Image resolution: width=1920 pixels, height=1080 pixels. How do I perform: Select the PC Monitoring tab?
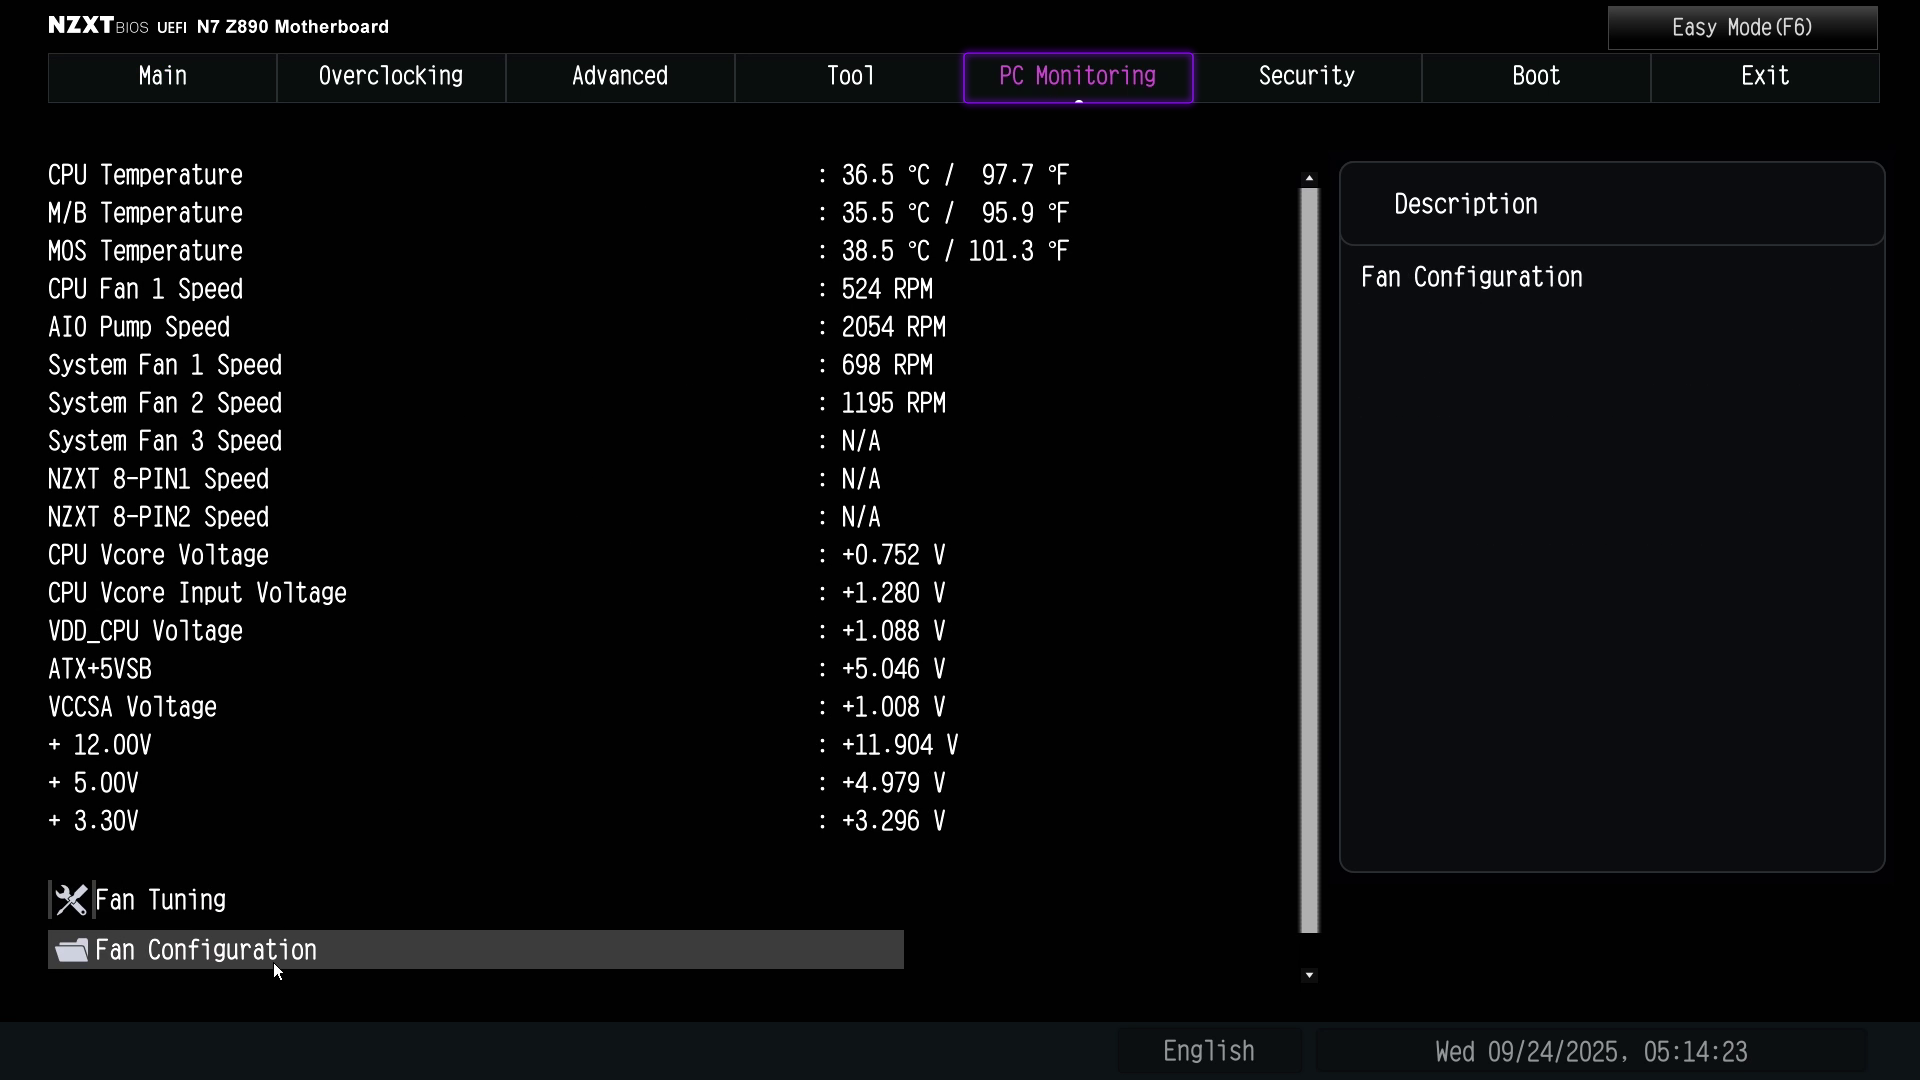(x=1078, y=77)
